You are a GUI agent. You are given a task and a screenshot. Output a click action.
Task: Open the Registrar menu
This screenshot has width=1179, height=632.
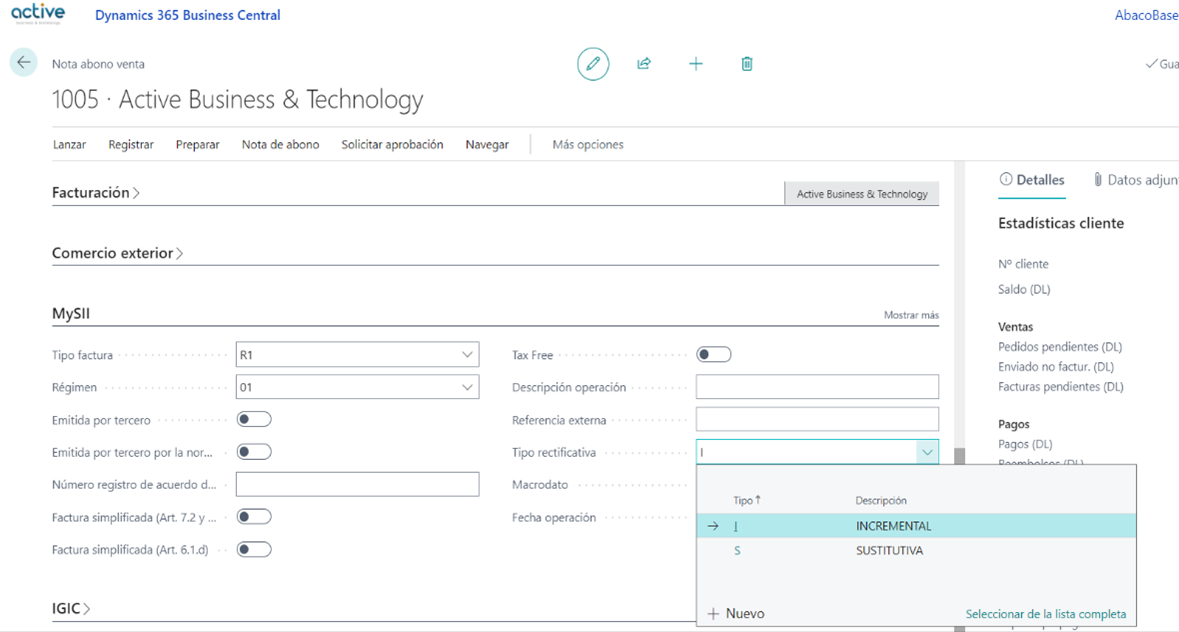(x=131, y=144)
